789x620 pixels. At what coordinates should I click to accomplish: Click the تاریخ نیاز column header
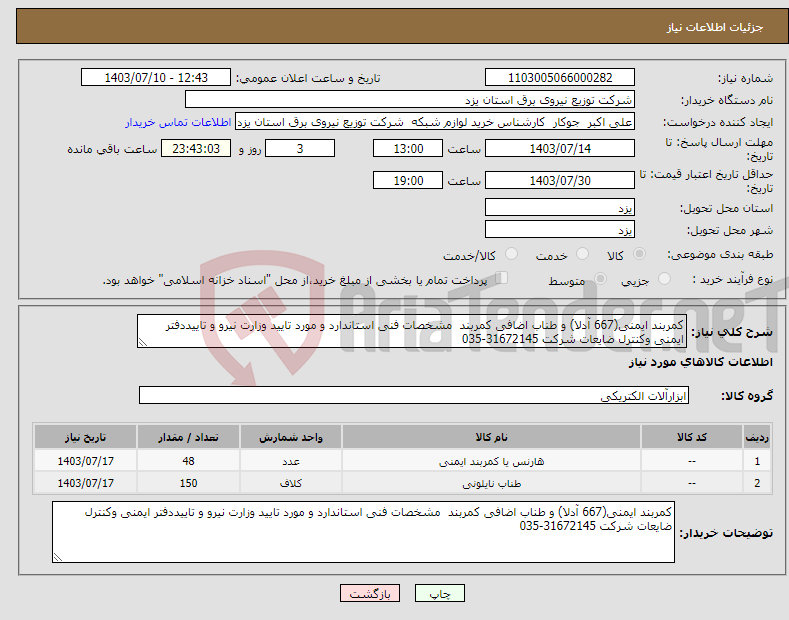tap(86, 437)
